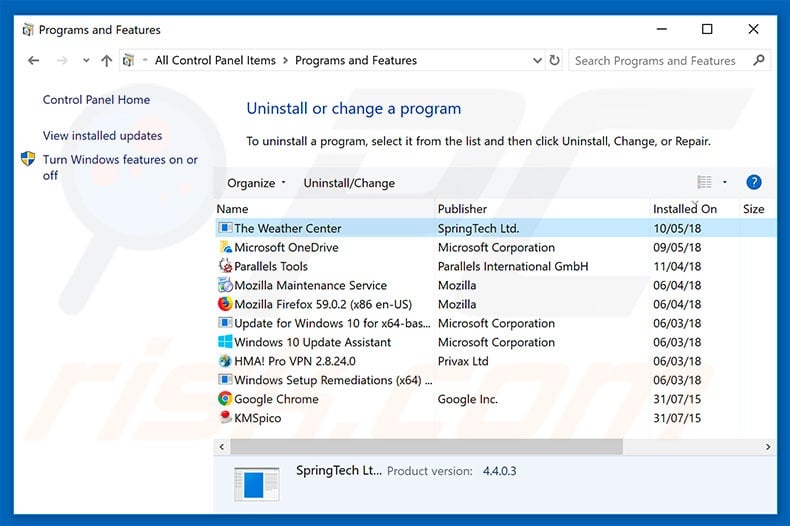Open the Organize menu
Image resolution: width=790 pixels, height=526 pixels.
(256, 183)
